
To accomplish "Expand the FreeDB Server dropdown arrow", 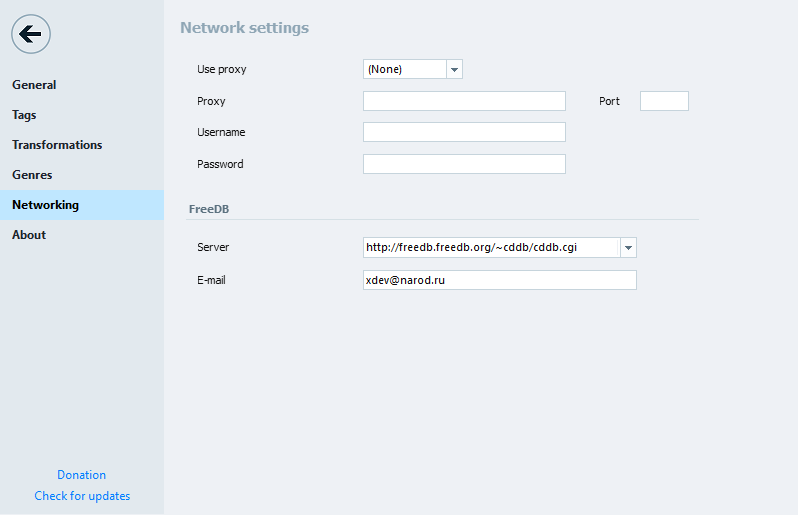I will coord(629,248).
